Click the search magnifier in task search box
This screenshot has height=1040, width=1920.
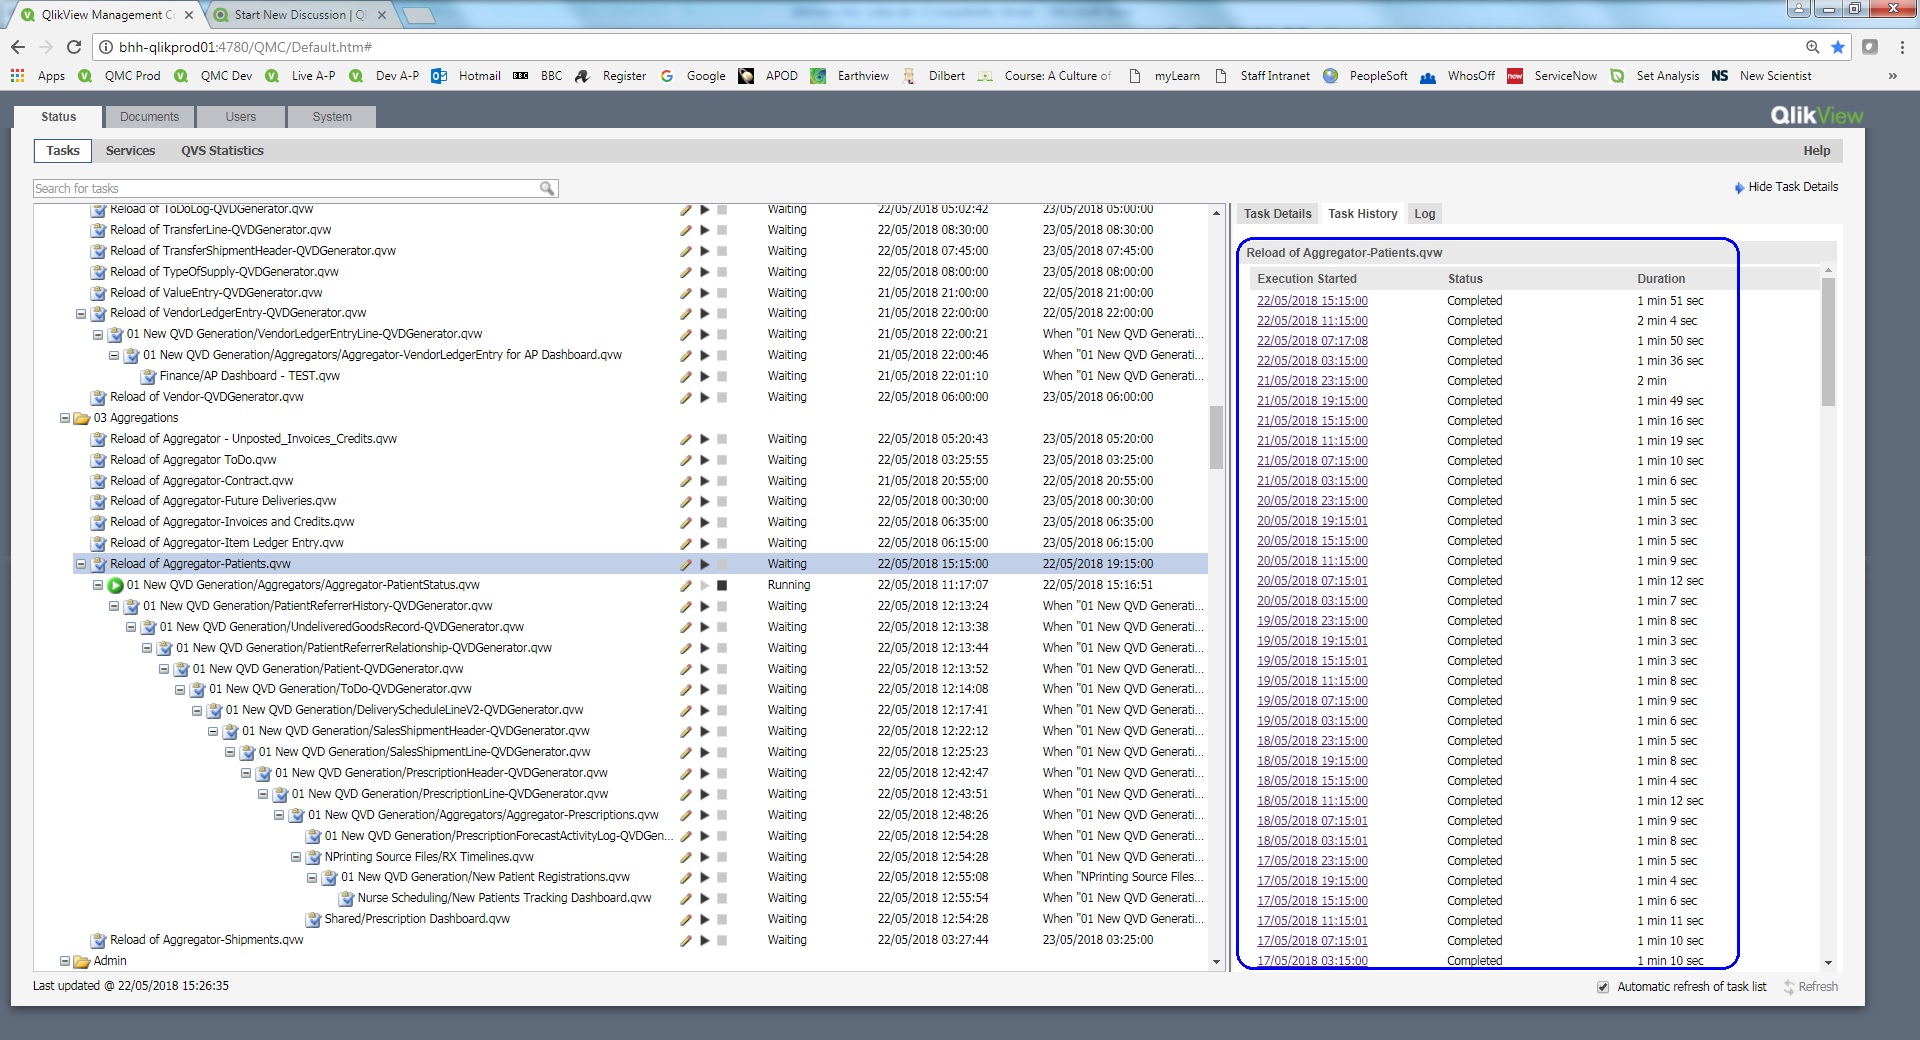tap(547, 188)
